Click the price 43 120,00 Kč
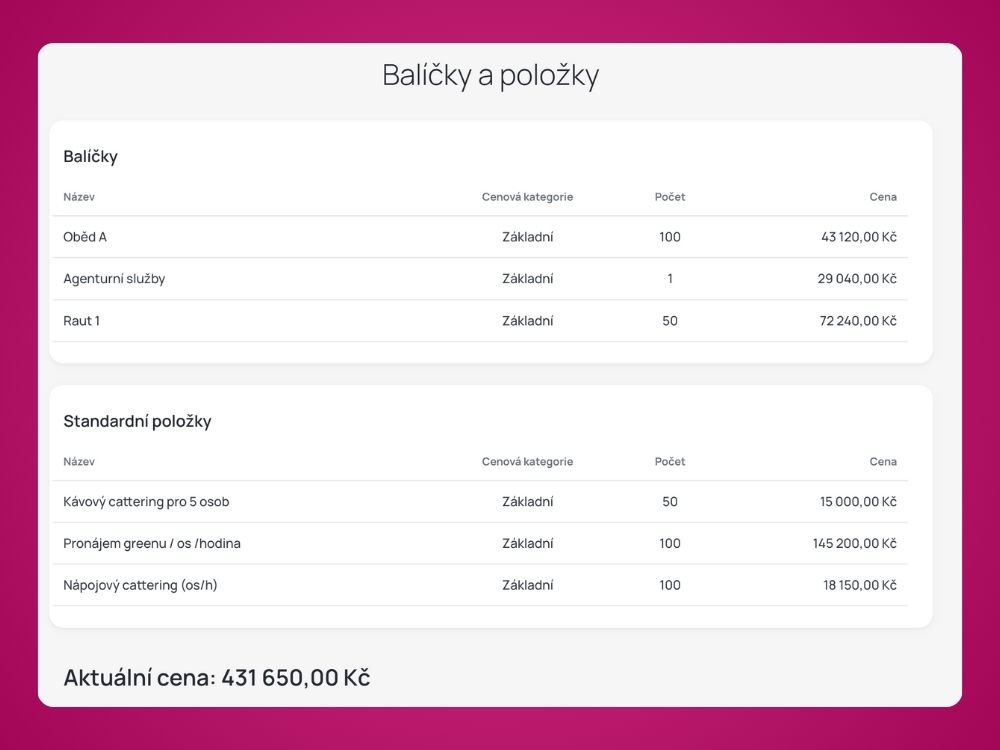 point(858,237)
